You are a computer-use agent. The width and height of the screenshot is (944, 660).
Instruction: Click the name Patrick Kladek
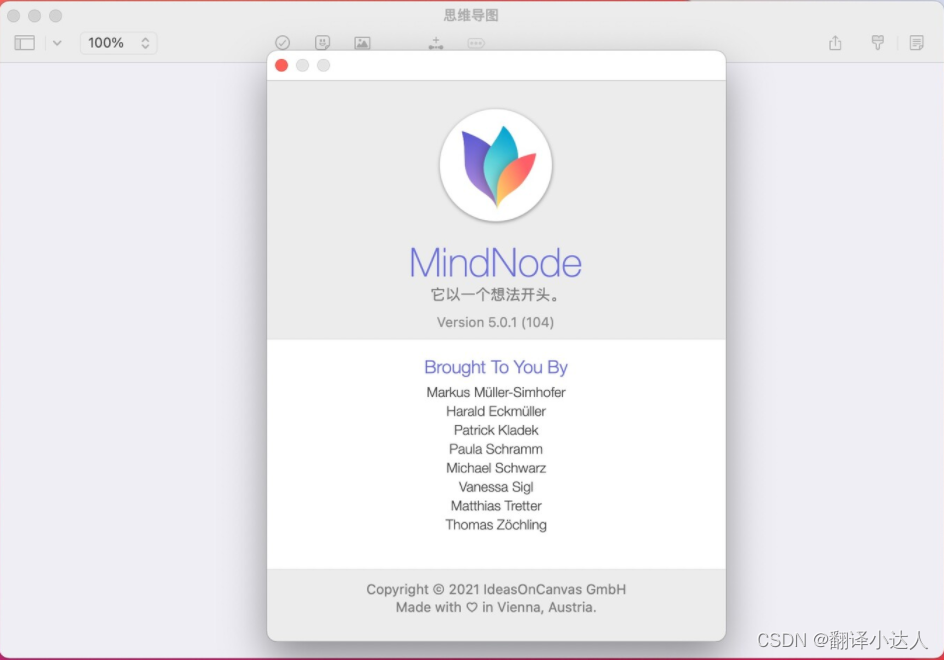click(496, 430)
